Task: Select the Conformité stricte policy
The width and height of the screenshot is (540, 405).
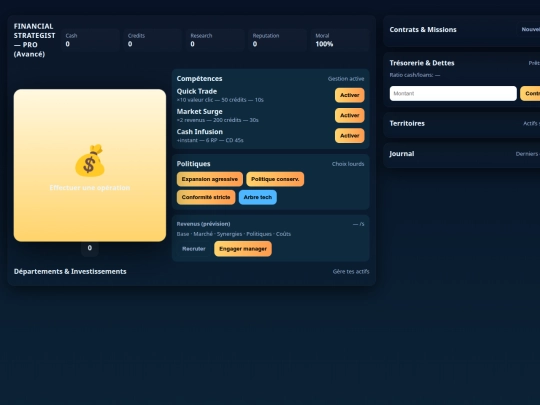Action: pyautogui.click(x=206, y=197)
